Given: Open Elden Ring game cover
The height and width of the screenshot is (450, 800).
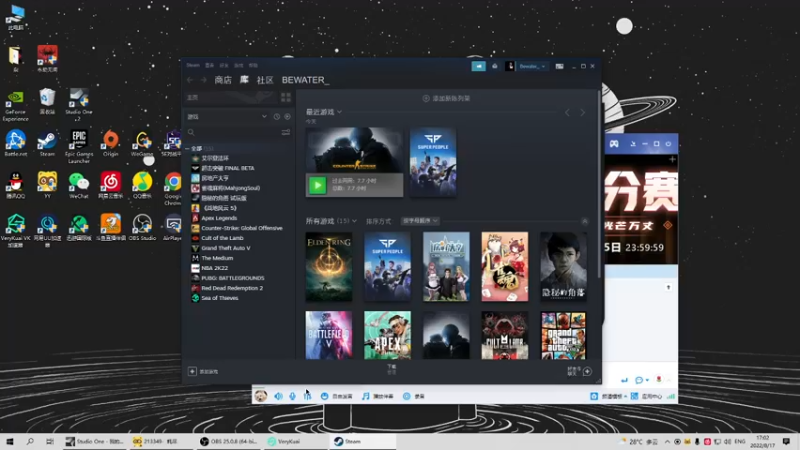Looking at the screenshot, I should pyautogui.click(x=329, y=267).
